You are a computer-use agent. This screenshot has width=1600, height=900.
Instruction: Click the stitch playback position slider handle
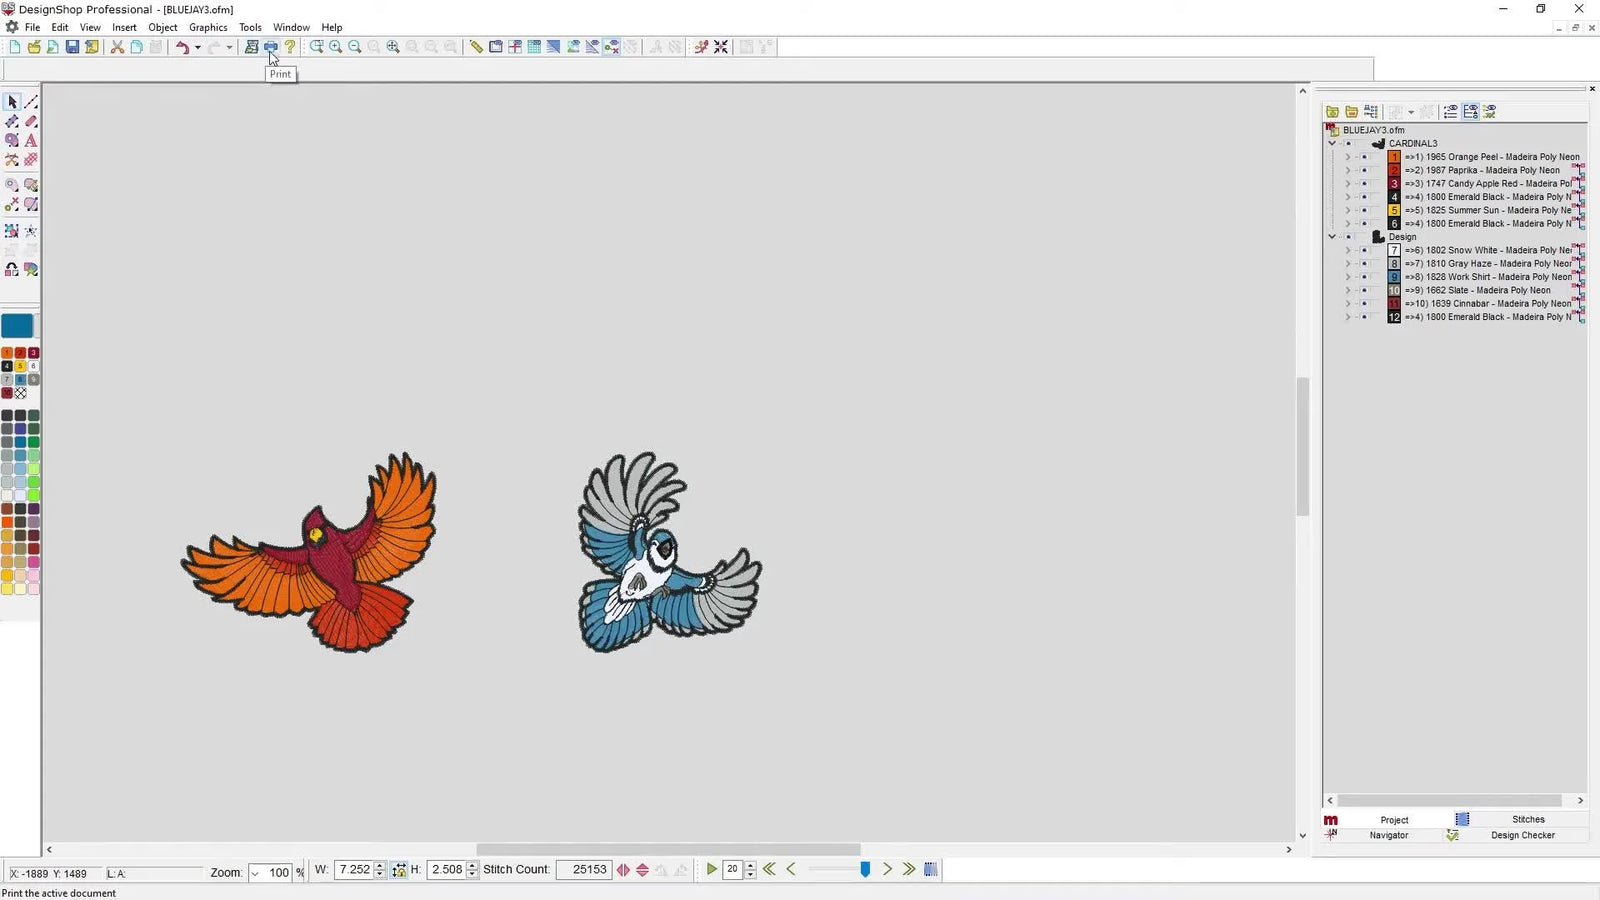[x=865, y=870]
